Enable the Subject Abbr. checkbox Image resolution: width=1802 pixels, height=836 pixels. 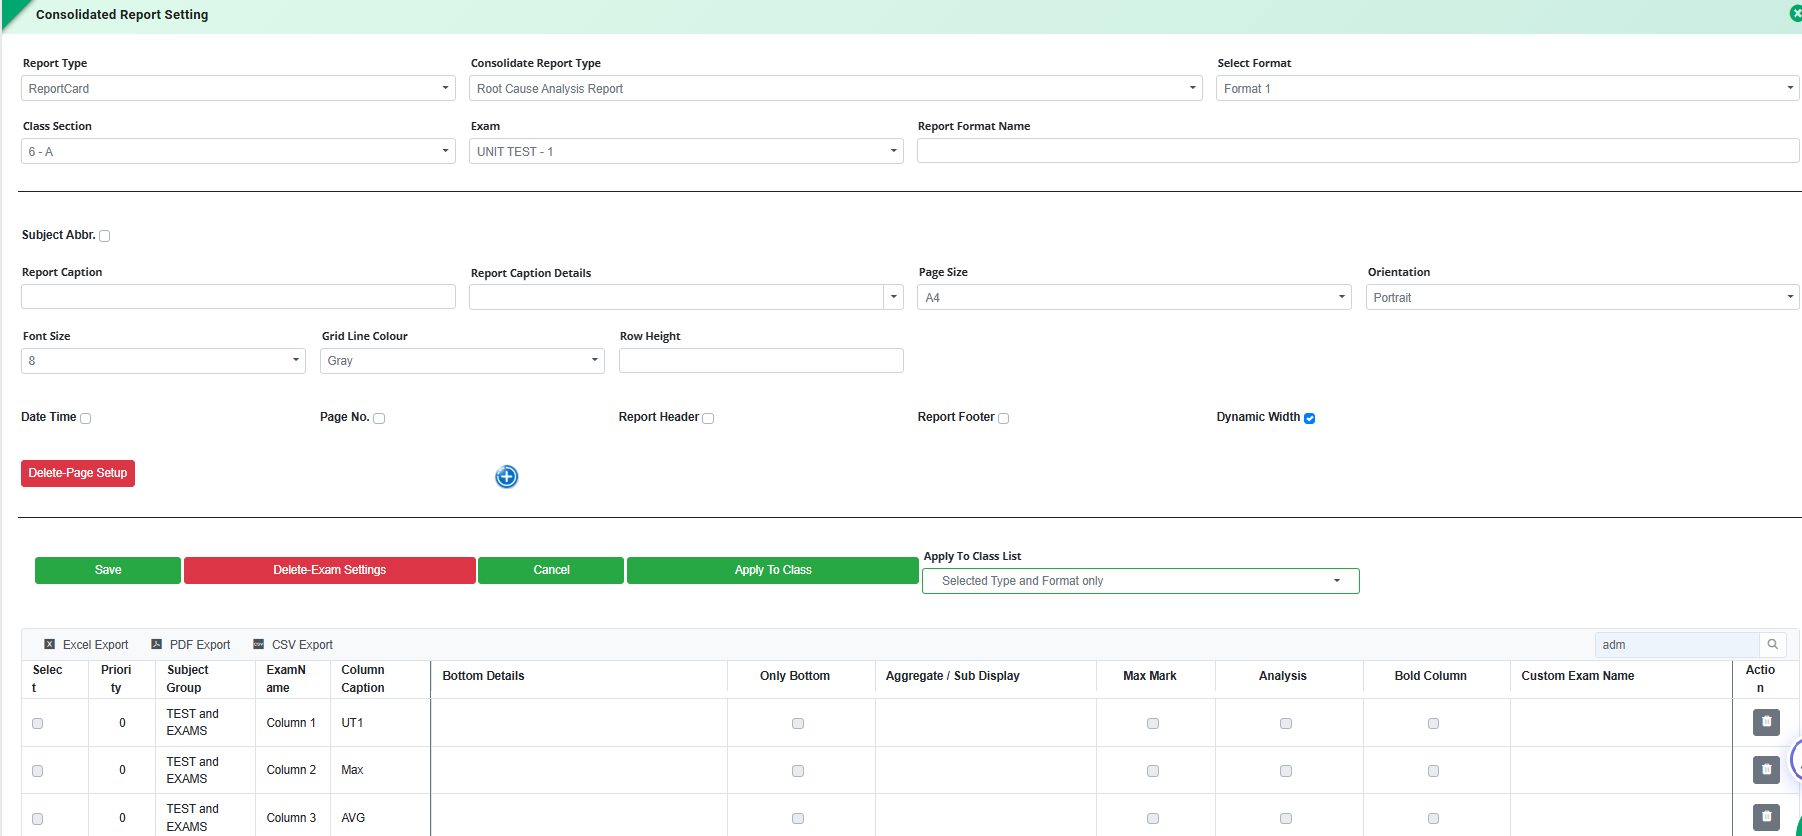[105, 236]
